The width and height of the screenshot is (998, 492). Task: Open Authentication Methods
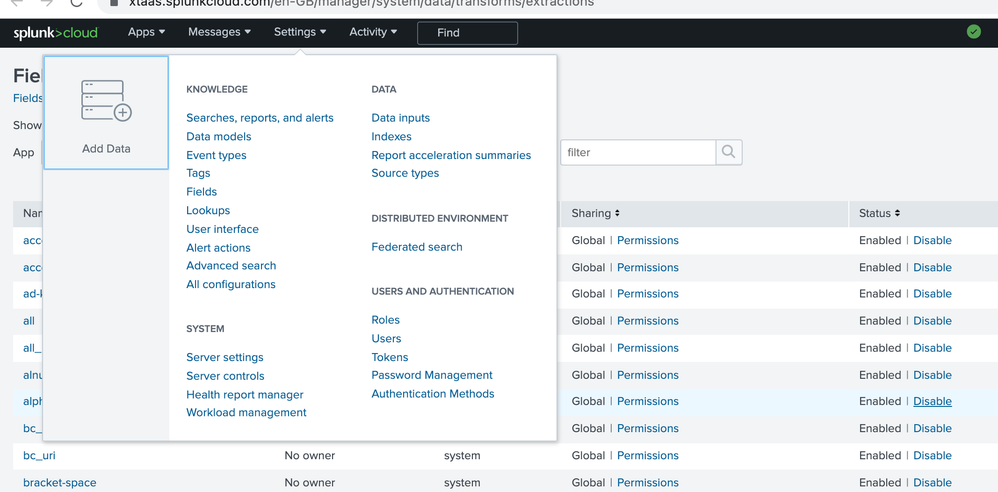[x=433, y=394]
